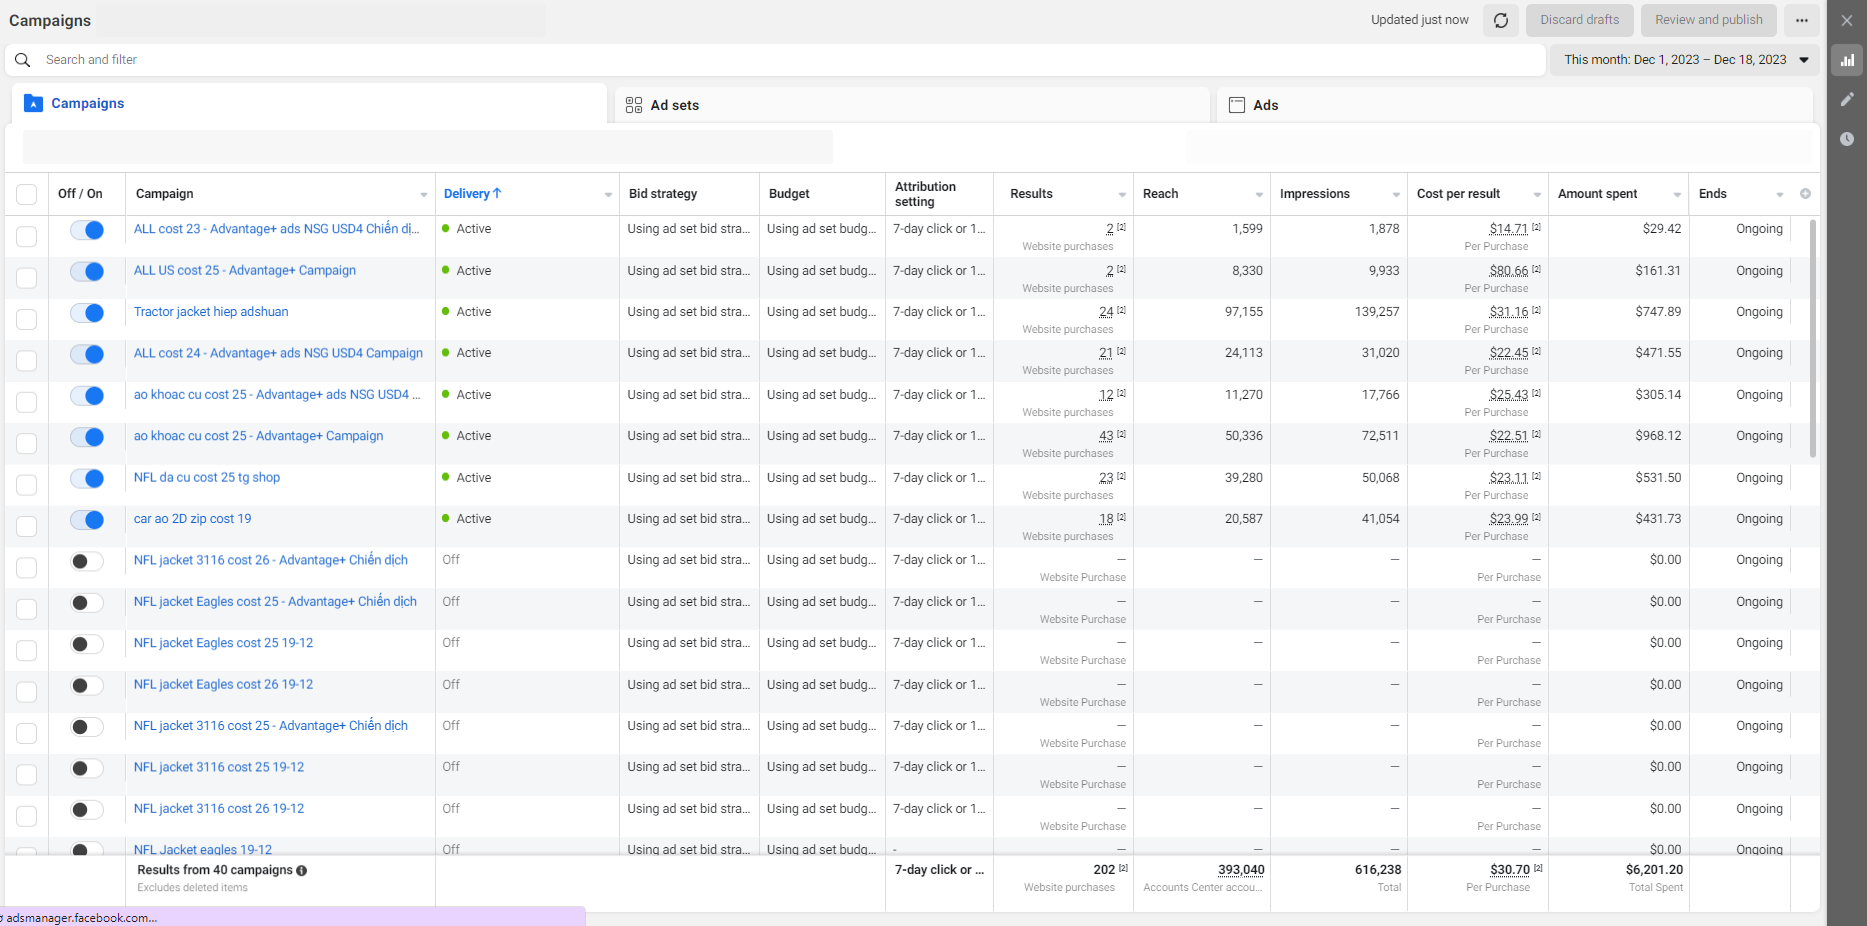Toggle car ao 2D zip cost 19 switch

[87, 520]
